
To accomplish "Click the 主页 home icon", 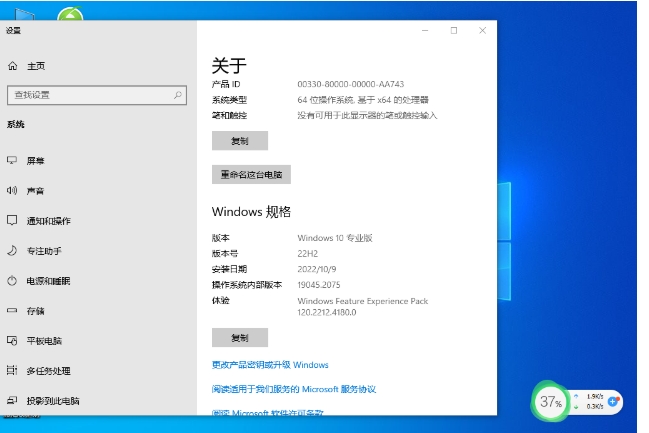I will pos(13,66).
